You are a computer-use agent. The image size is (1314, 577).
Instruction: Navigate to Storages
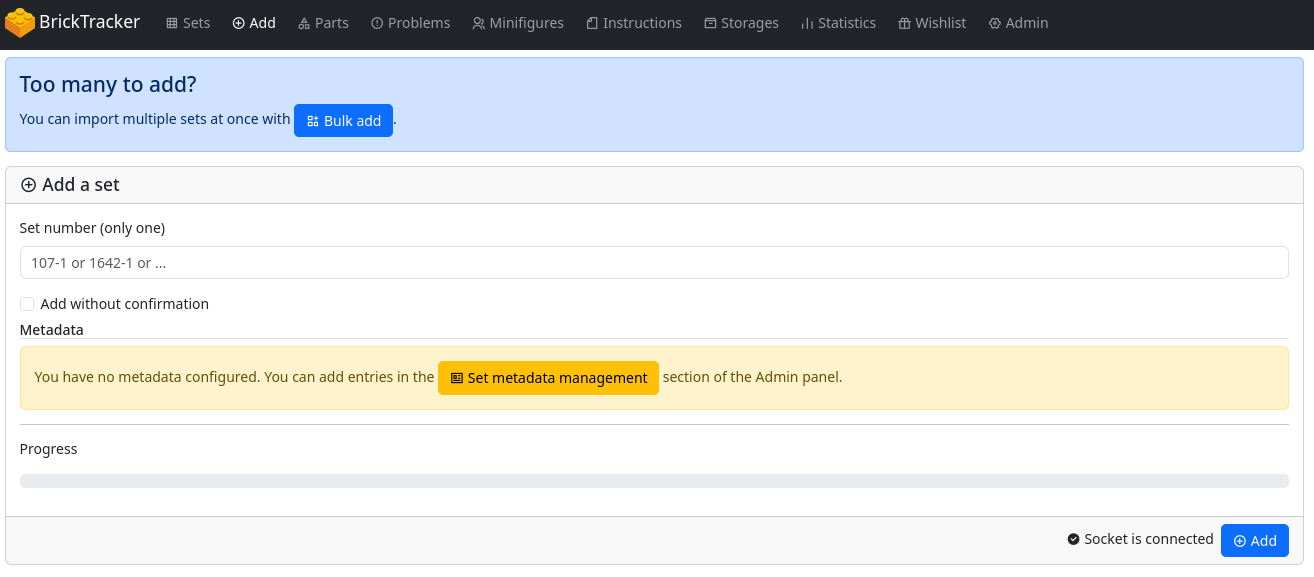click(741, 23)
